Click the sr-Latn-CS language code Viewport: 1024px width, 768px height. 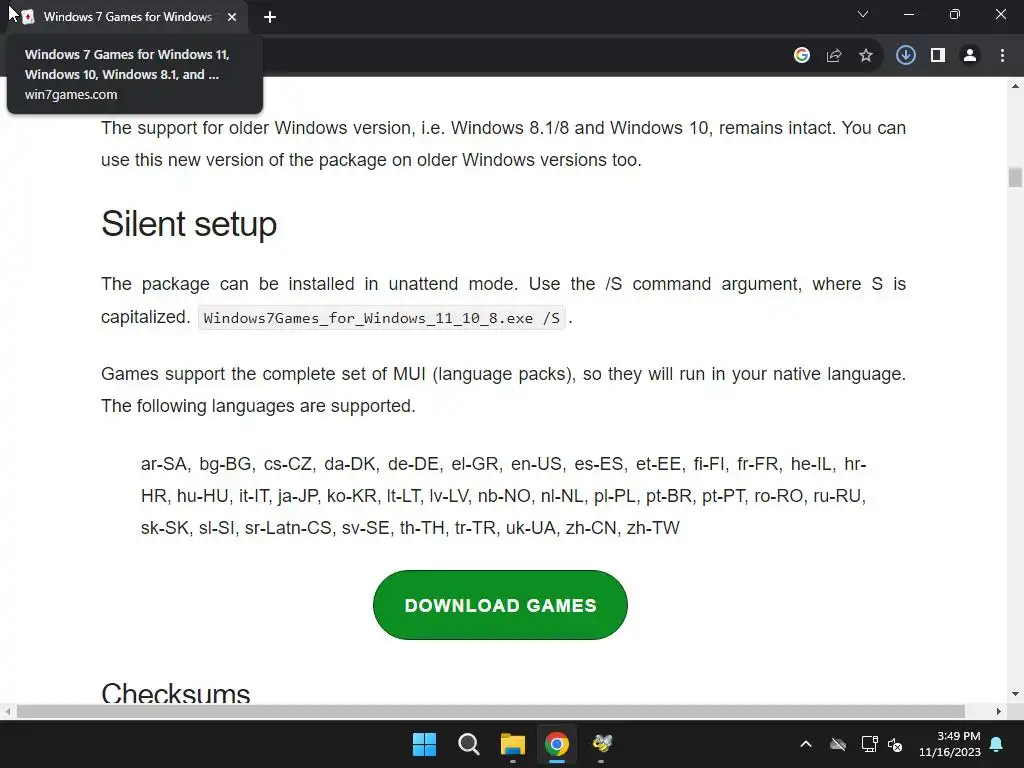tap(288, 528)
